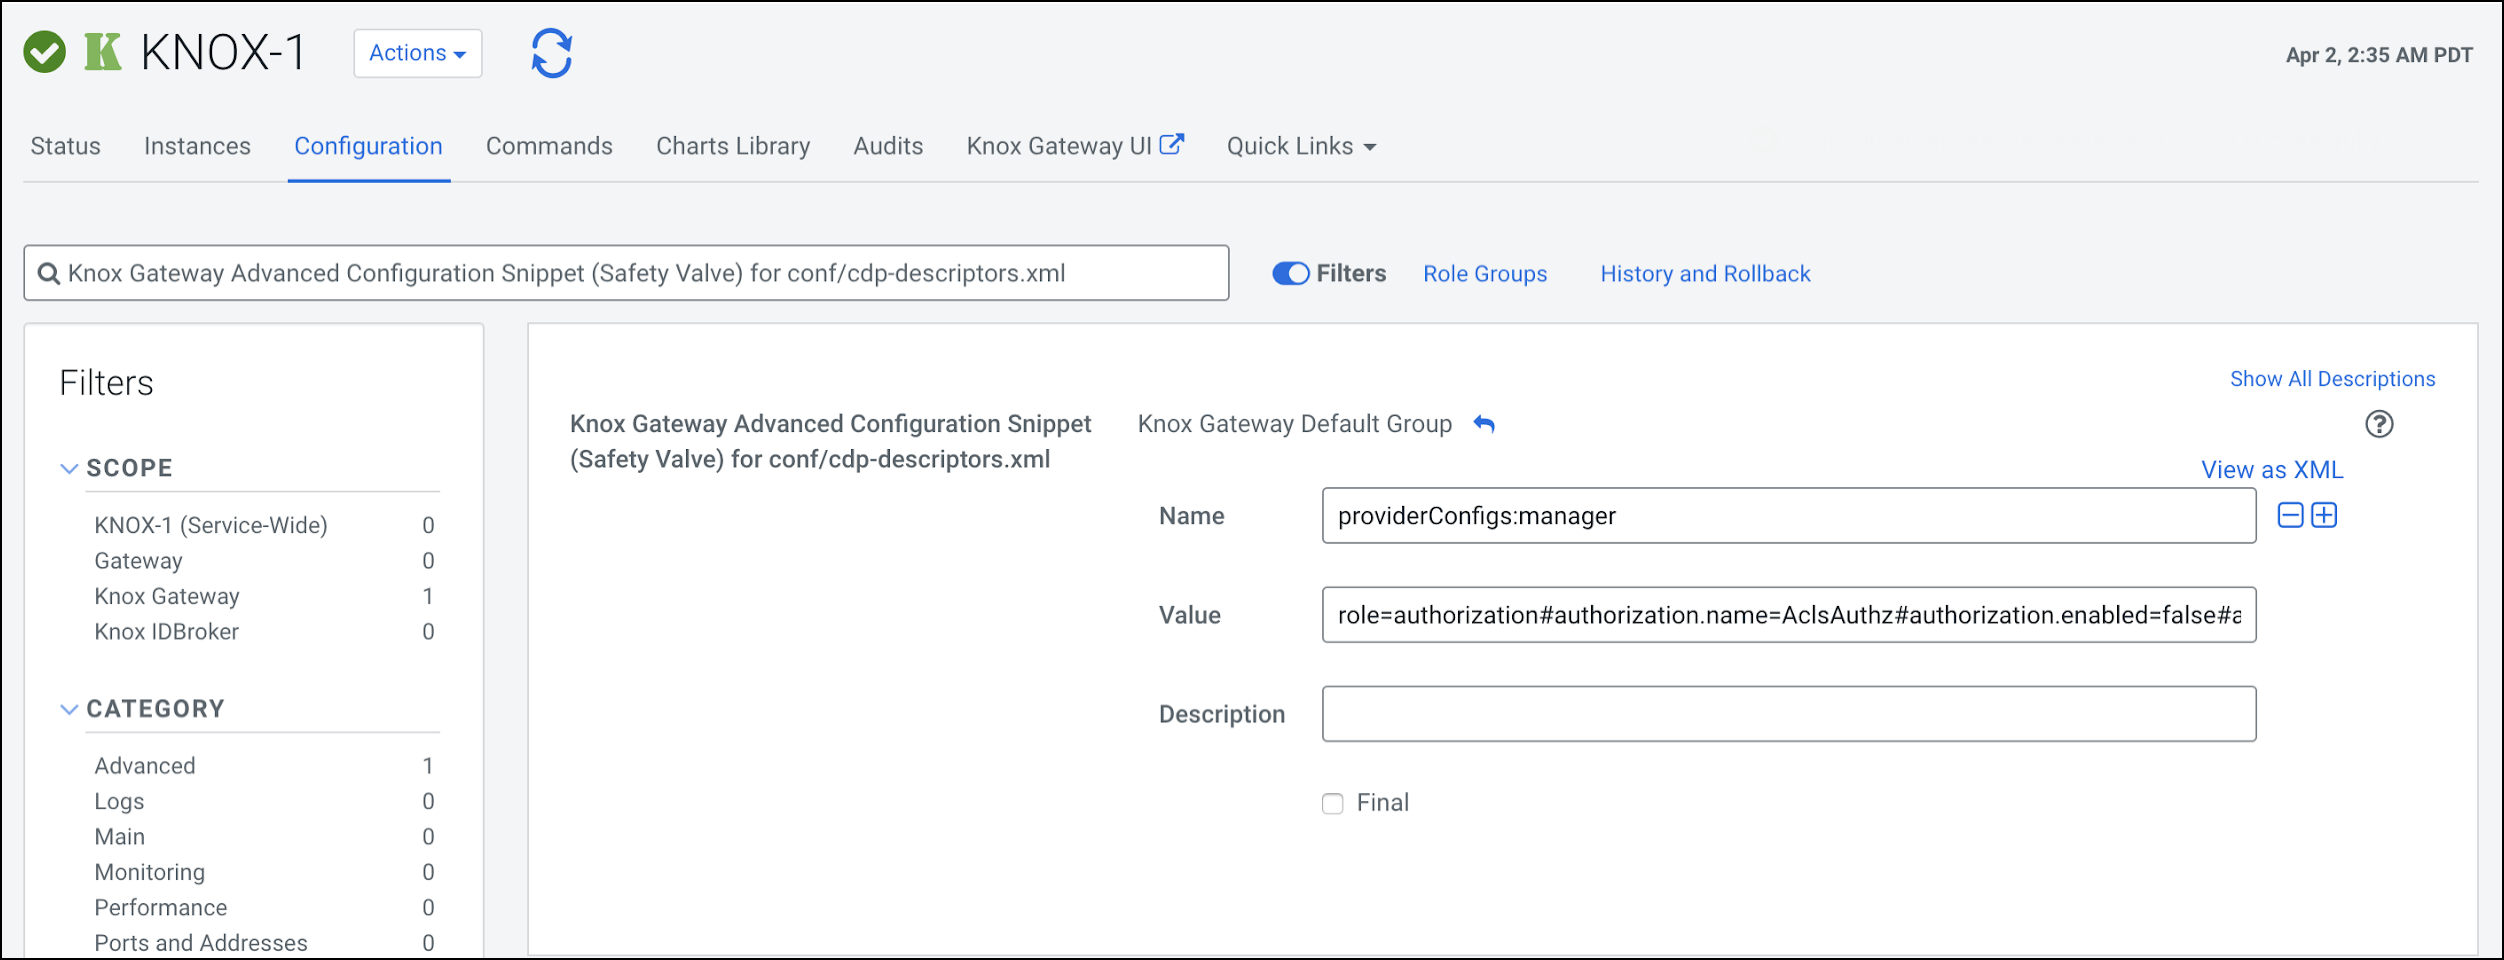Click the Knox K service logo
2504x960 pixels.
[103, 52]
